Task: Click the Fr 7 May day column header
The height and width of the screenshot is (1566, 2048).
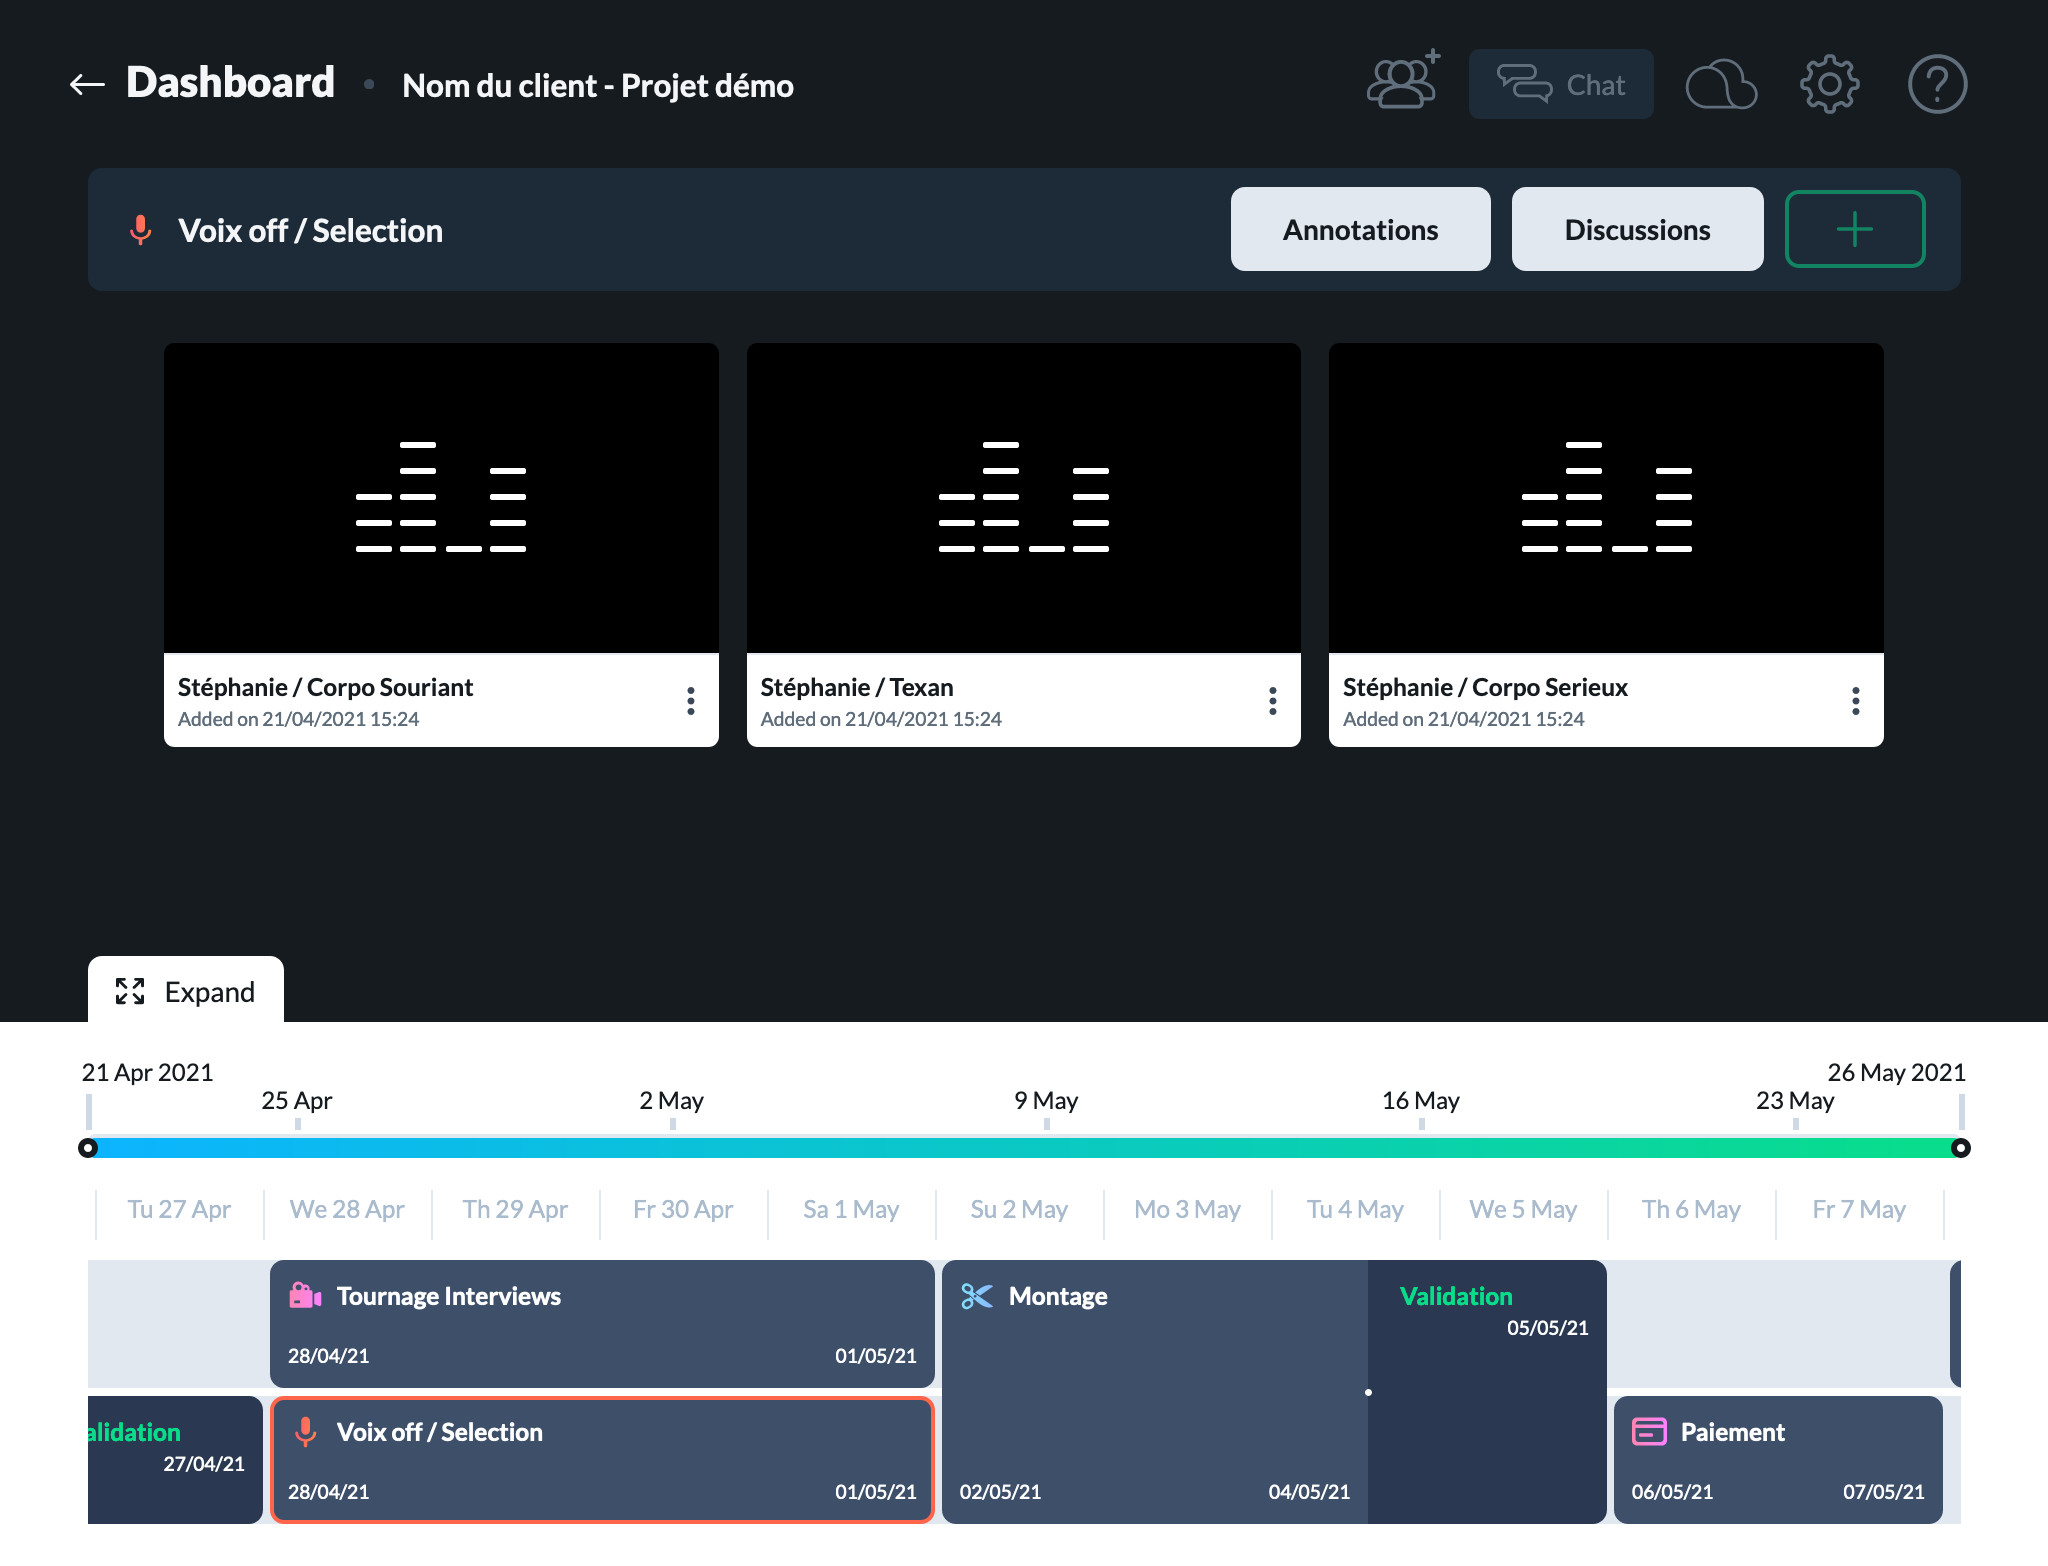Action: point(1859,1210)
